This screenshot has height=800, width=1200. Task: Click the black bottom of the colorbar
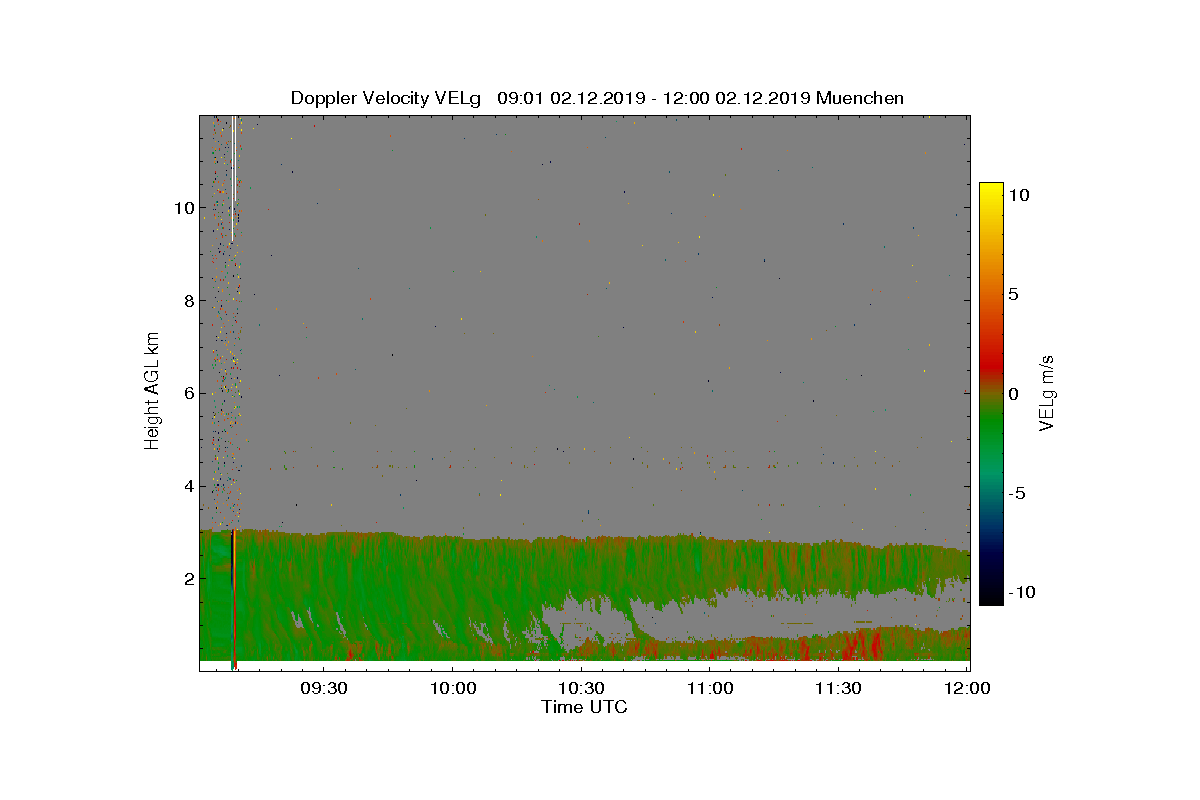pos(990,595)
